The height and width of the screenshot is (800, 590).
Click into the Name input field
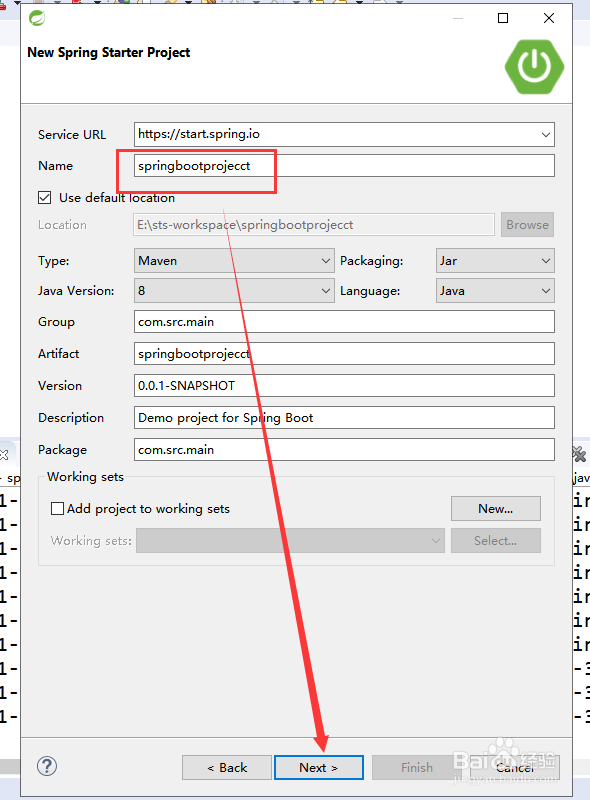pos(344,166)
